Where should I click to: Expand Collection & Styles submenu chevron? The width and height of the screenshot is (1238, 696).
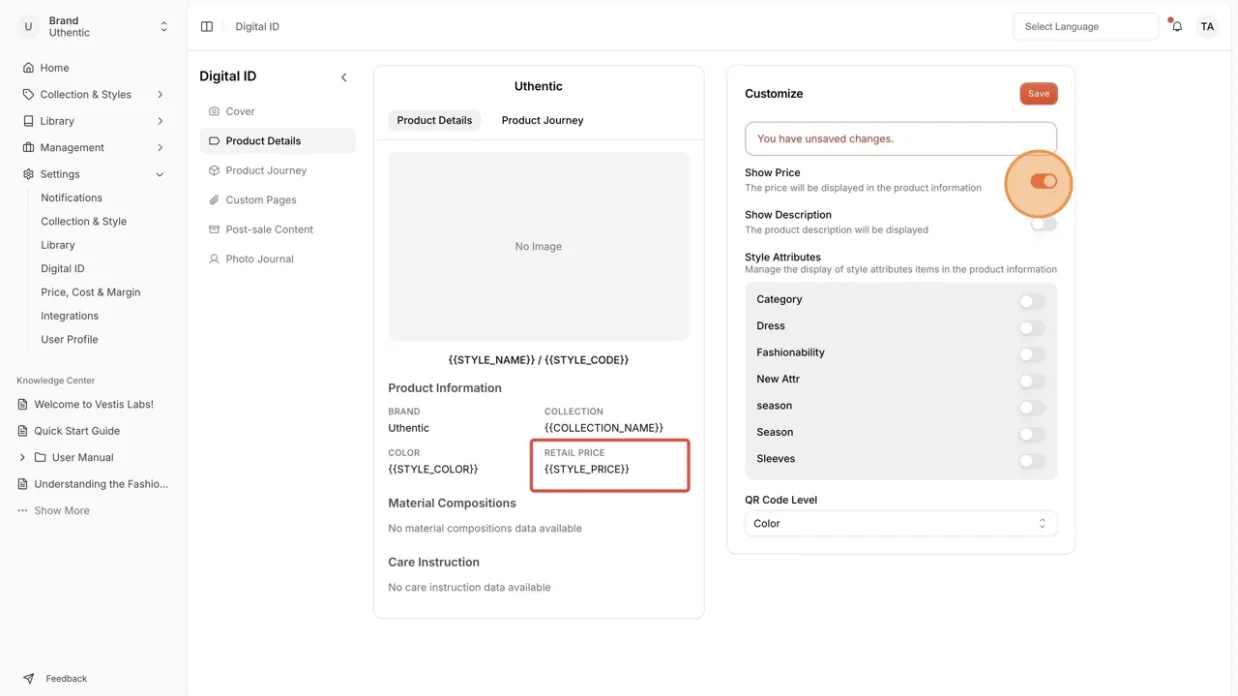pos(160,94)
